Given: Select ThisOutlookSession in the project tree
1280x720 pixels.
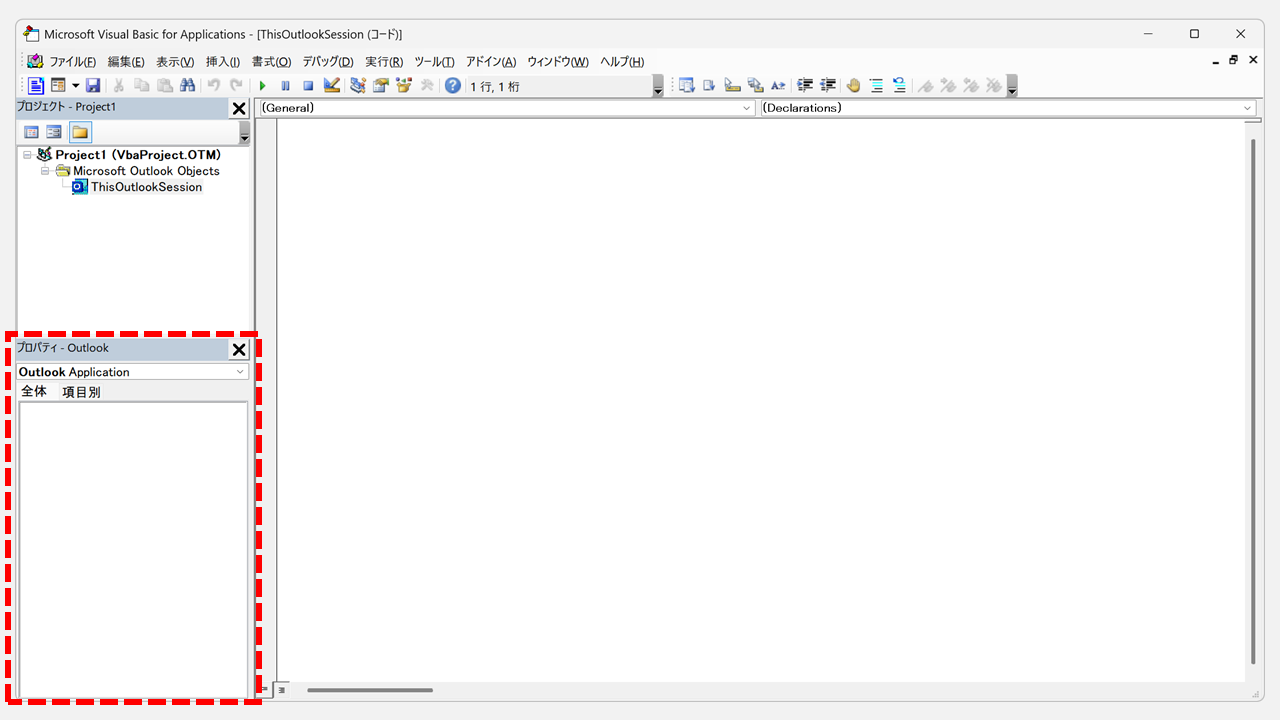Looking at the screenshot, I should pyautogui.click(x=146, y=187).
